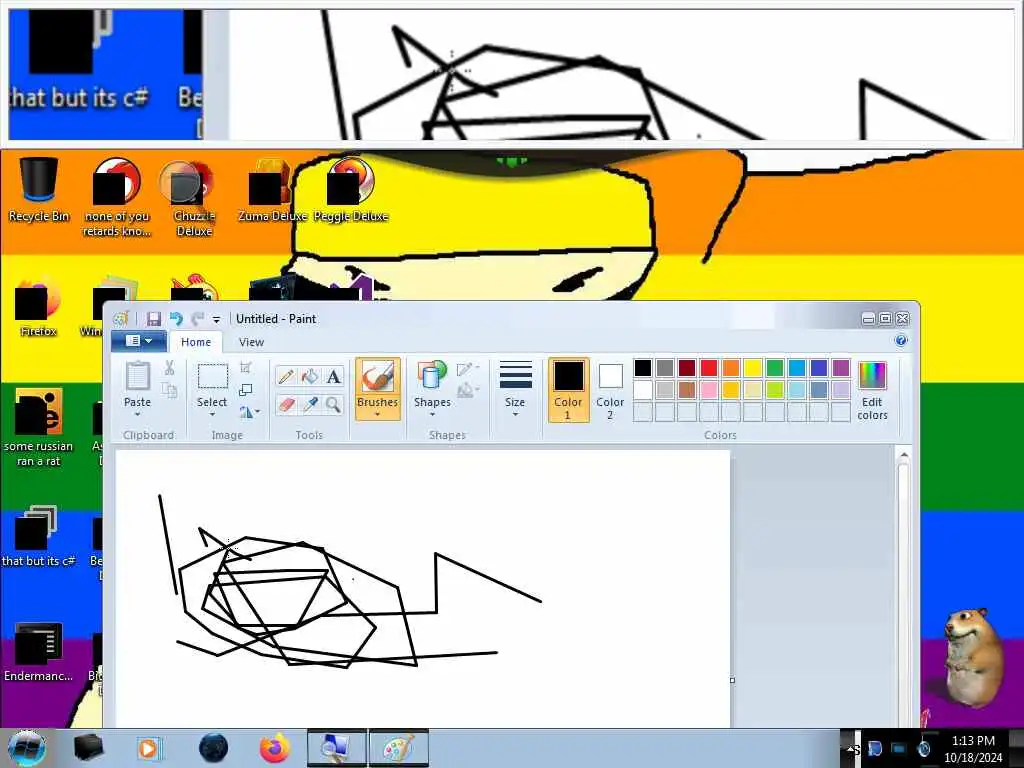Select the Color picker eyedropper tool

click(310, 405)
